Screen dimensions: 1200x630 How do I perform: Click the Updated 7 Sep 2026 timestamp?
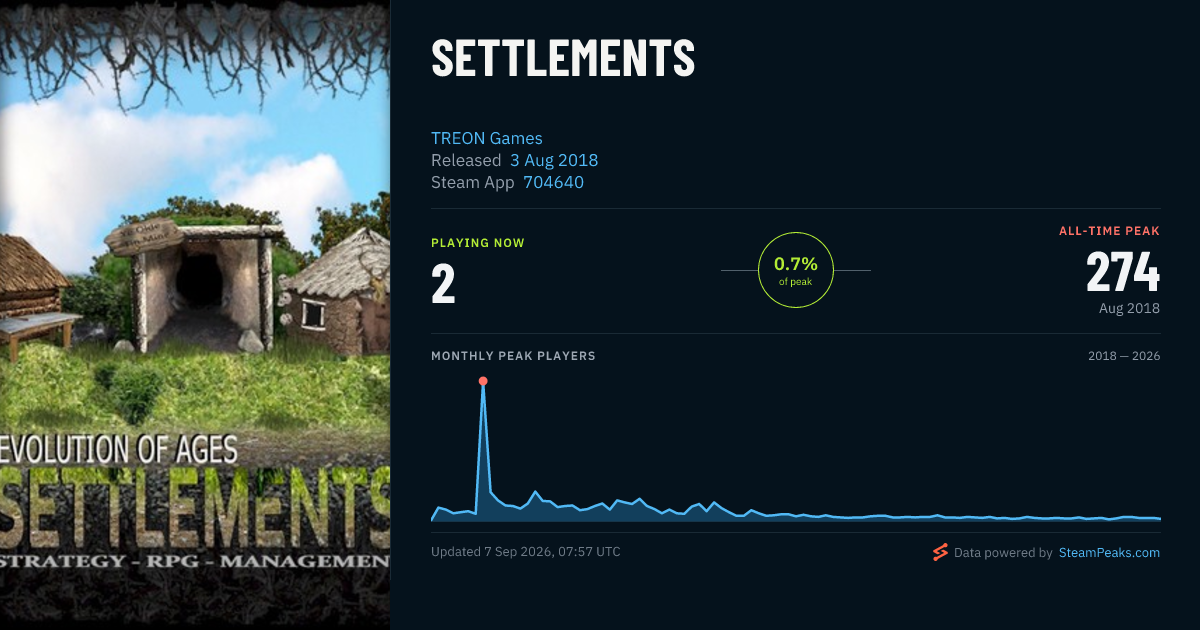click(526, 551)
